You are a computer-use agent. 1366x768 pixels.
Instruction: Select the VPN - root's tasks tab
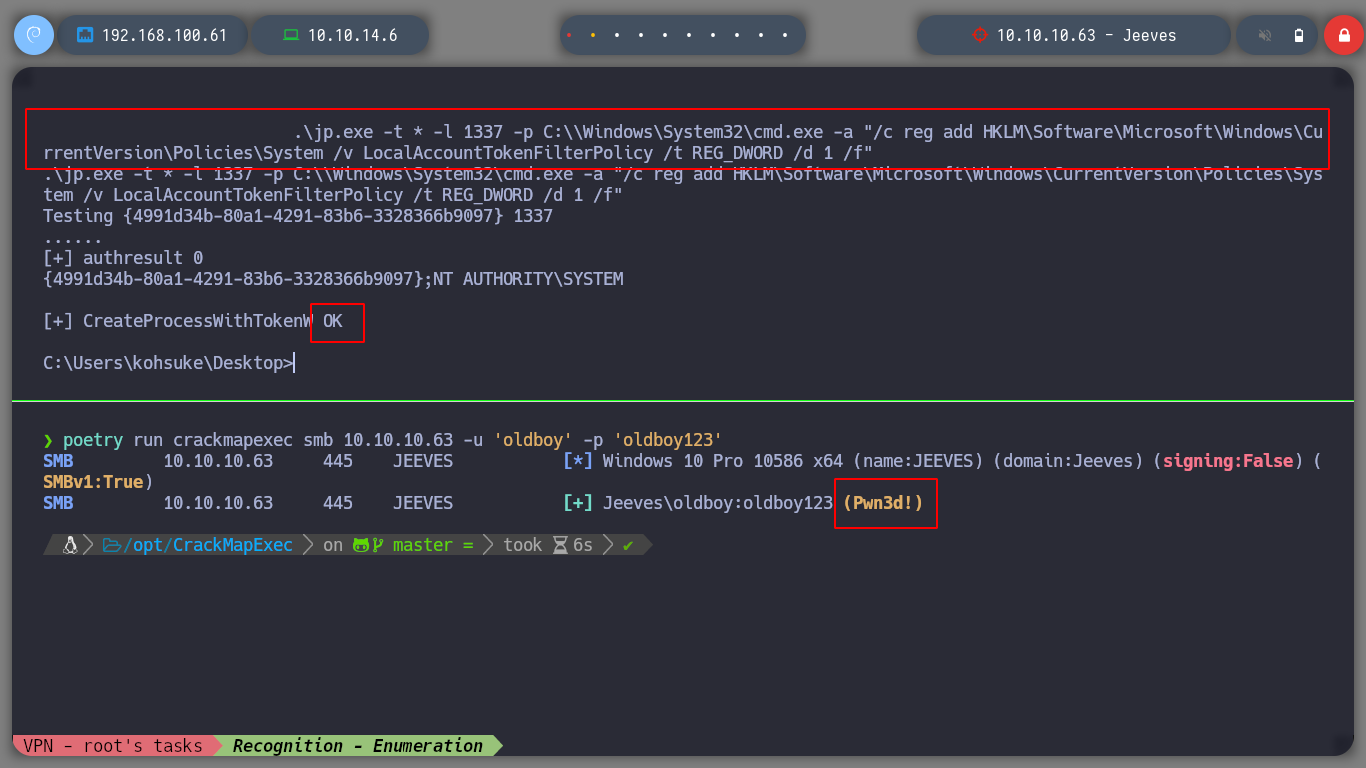click(113, 746)
